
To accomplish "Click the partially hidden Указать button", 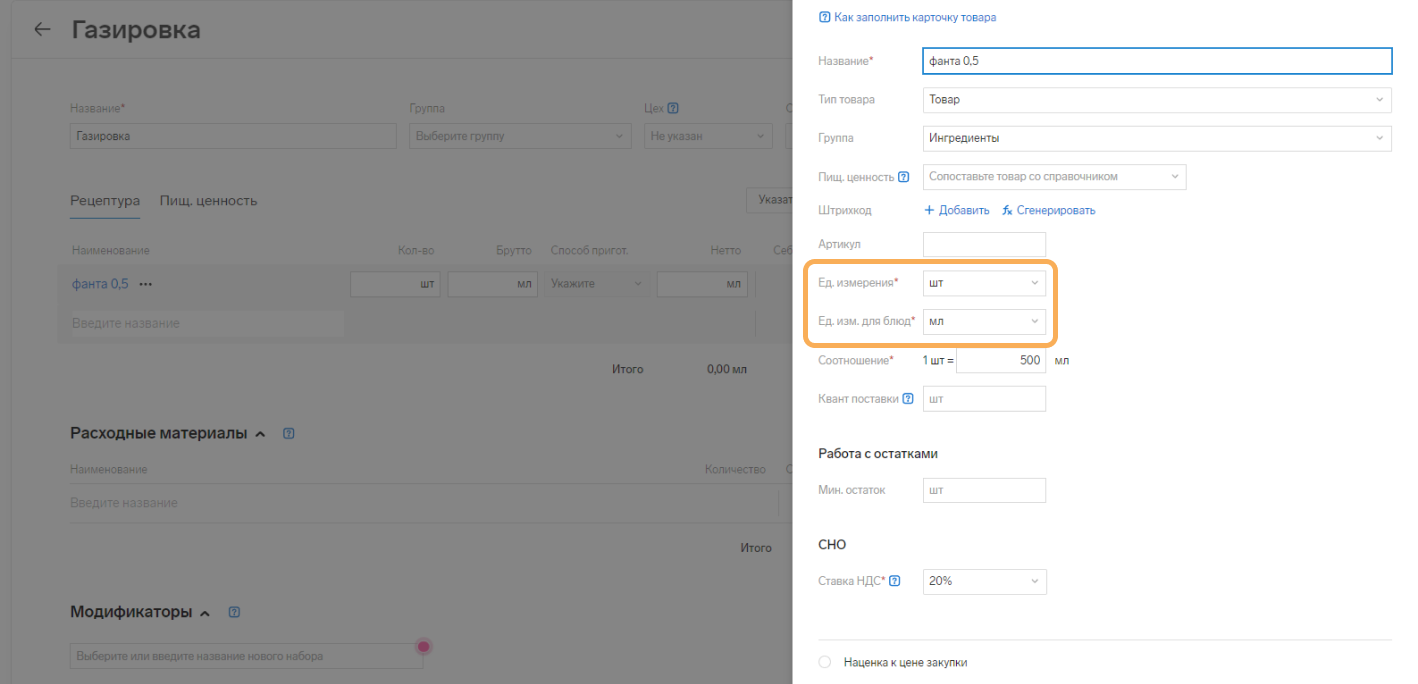I will (x=769, y=200).
